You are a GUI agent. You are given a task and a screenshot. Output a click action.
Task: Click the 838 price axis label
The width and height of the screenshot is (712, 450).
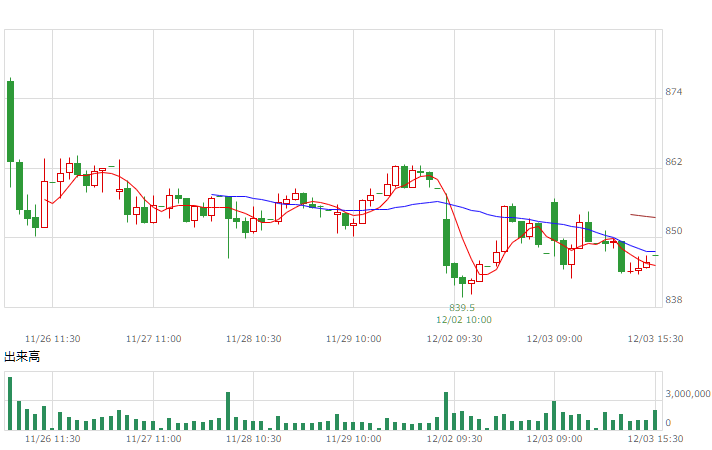[673, 300]
